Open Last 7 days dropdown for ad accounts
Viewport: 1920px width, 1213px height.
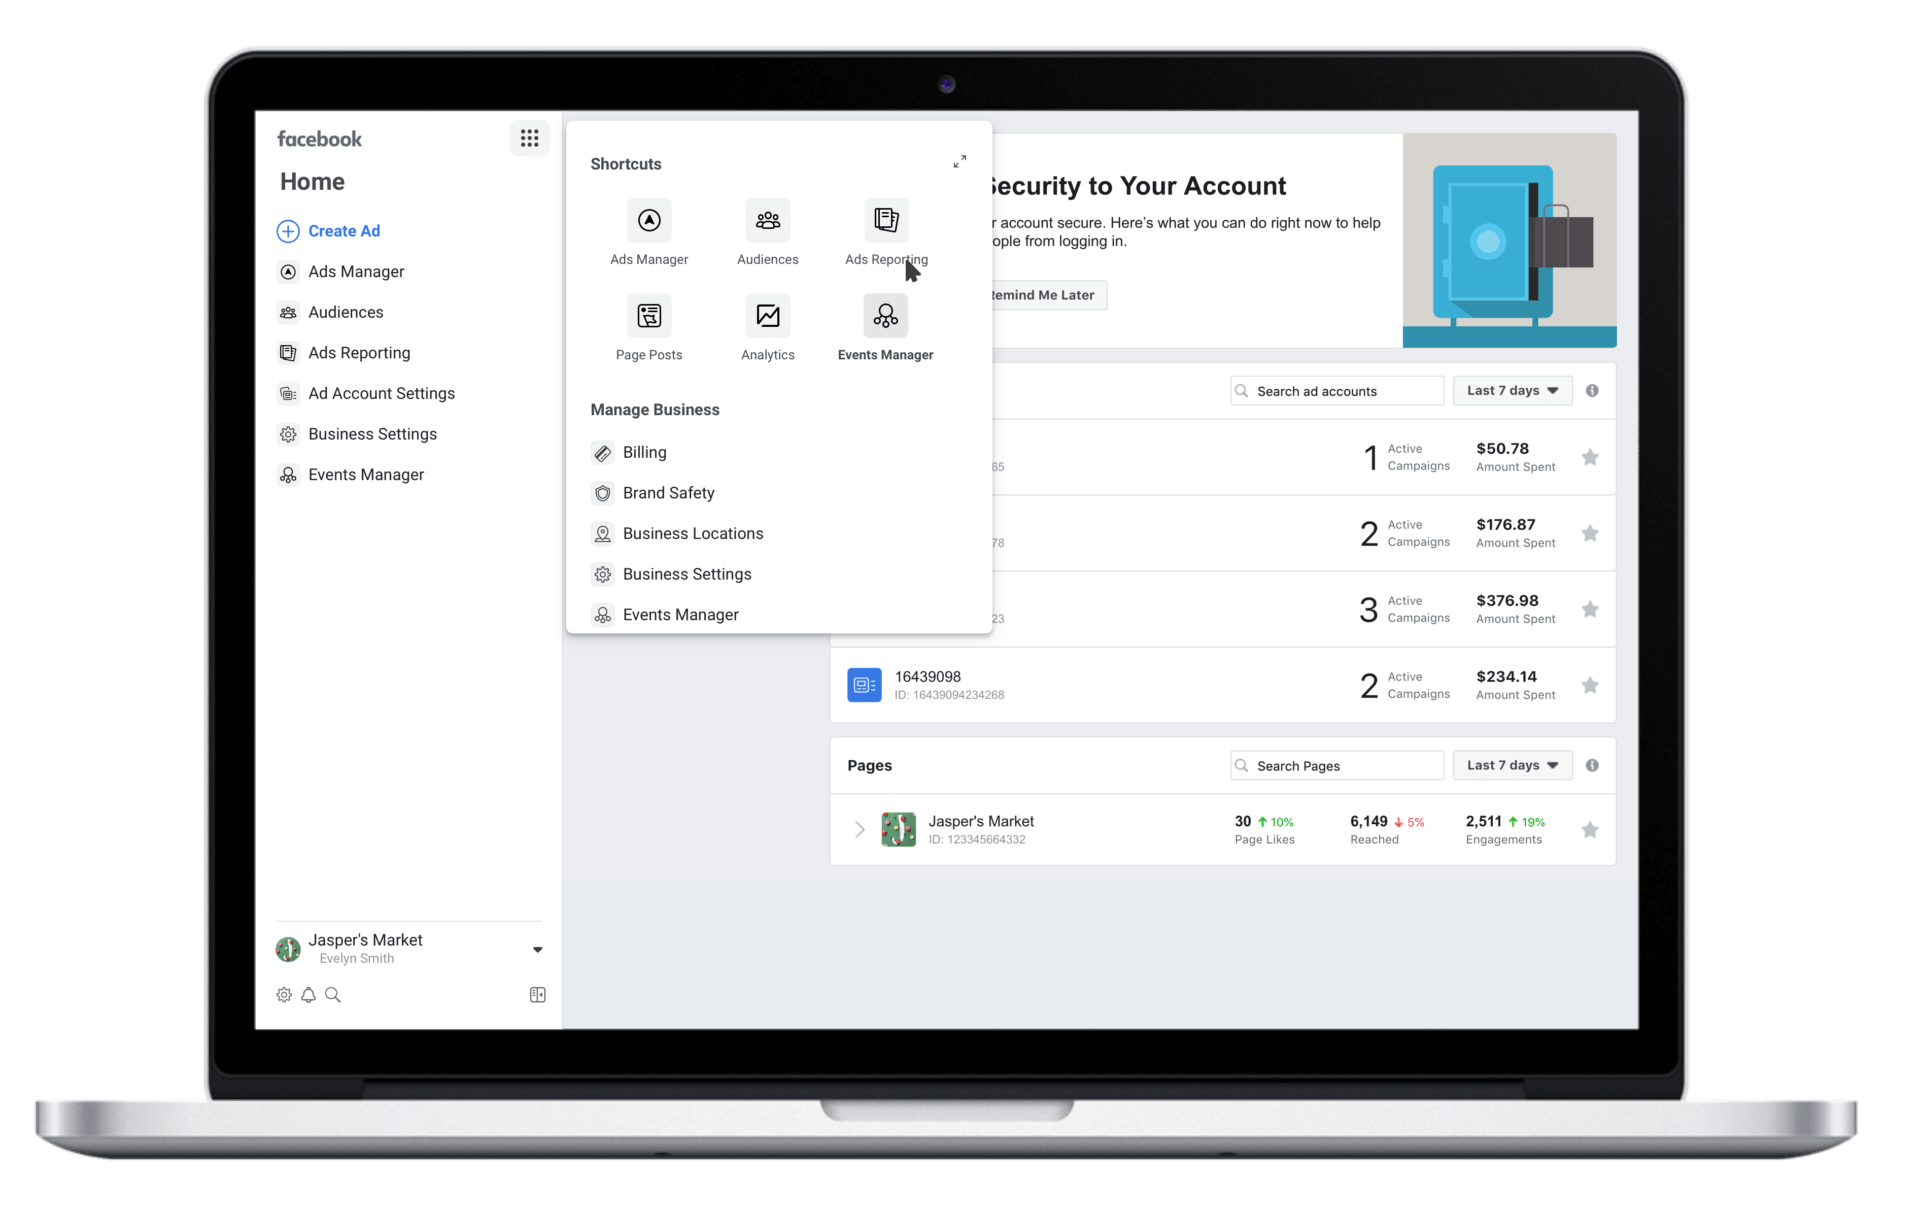tap(1513, 390)
